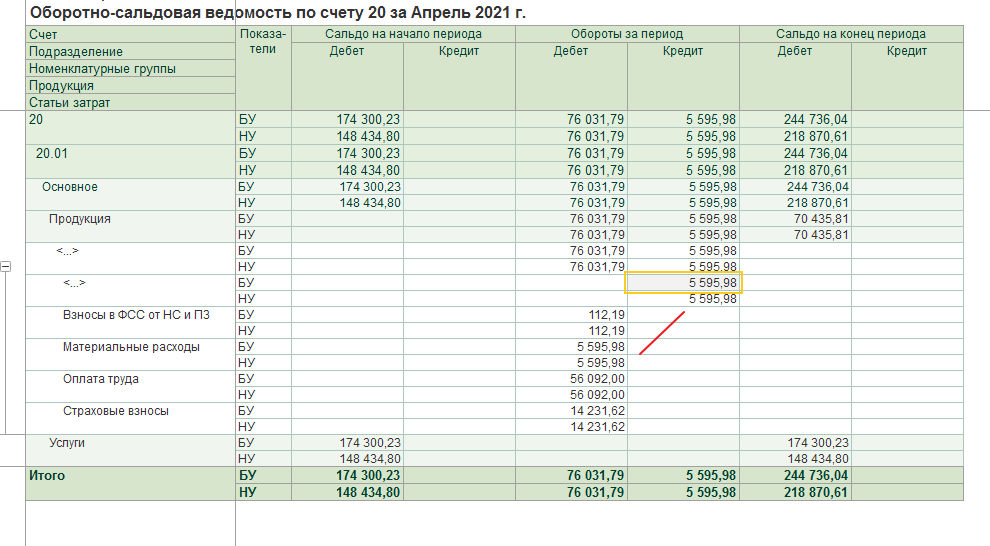Screen dimensions: 990x546
Task: Select the 56 092,00 БУ debit amount
Action: click(x=597, y=379)
